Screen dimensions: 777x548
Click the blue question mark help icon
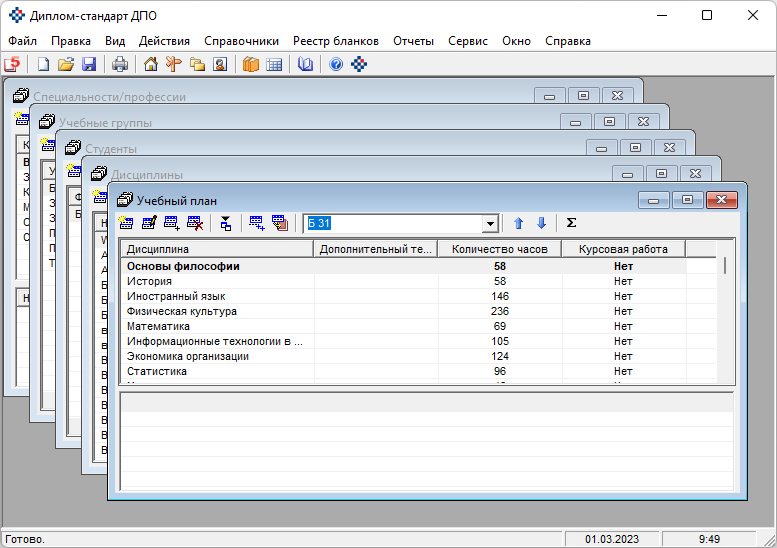tap(336, 65)
